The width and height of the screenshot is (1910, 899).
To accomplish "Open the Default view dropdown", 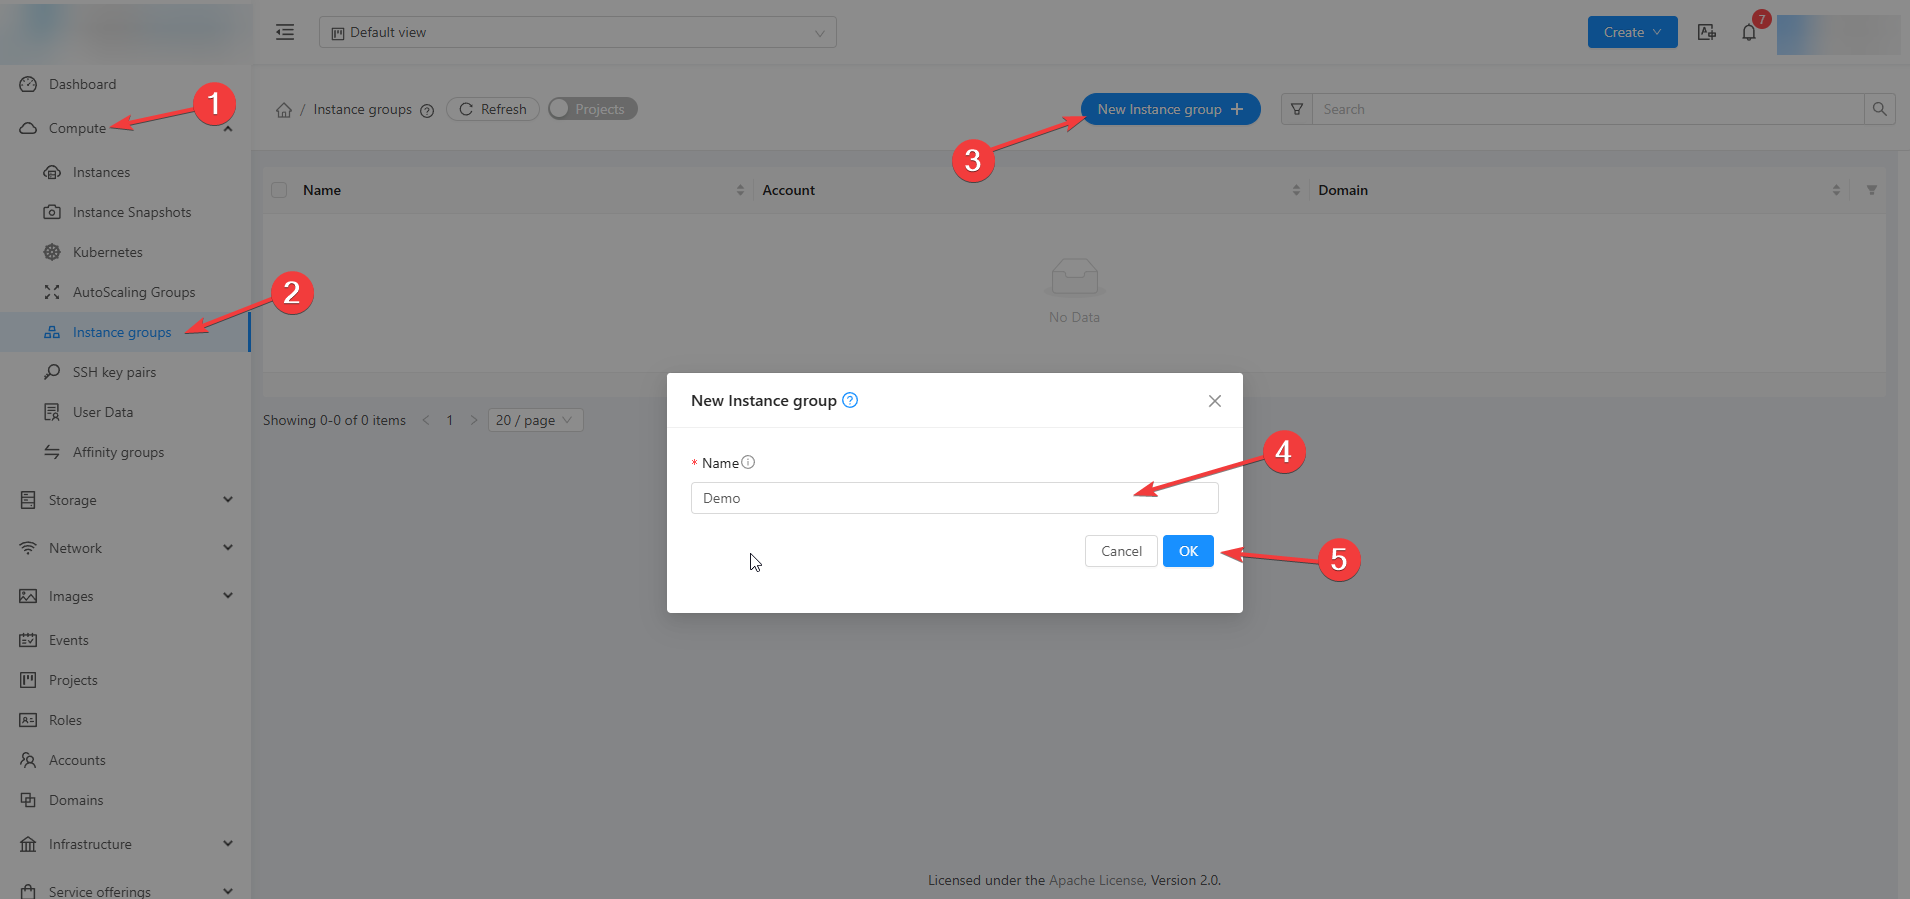I will [x=577, y=32].
